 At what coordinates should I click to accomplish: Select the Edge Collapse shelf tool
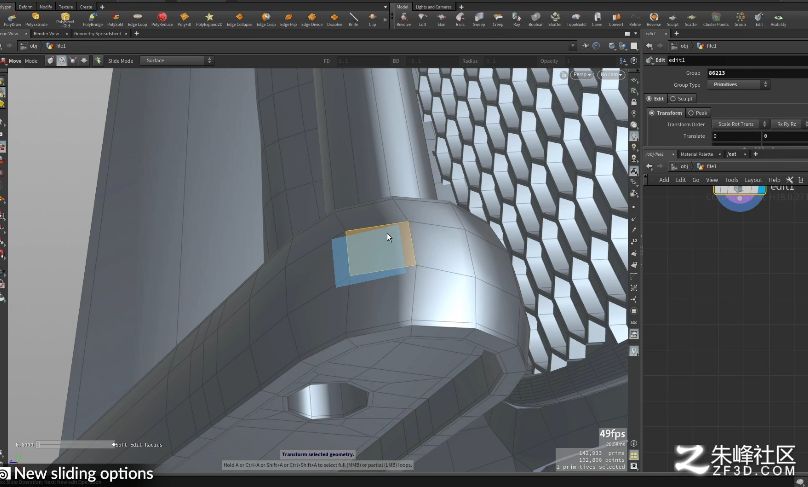point(239,20)
